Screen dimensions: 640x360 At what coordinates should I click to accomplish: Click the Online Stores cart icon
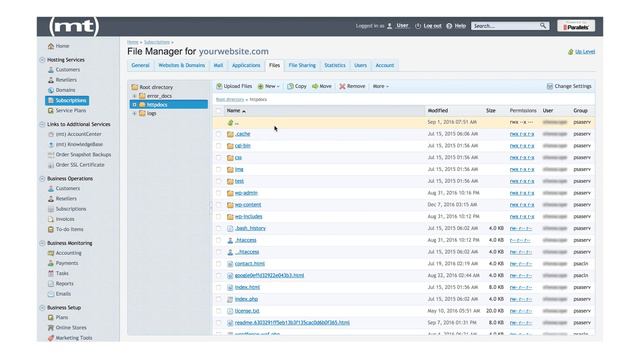(x=51, y=328)
